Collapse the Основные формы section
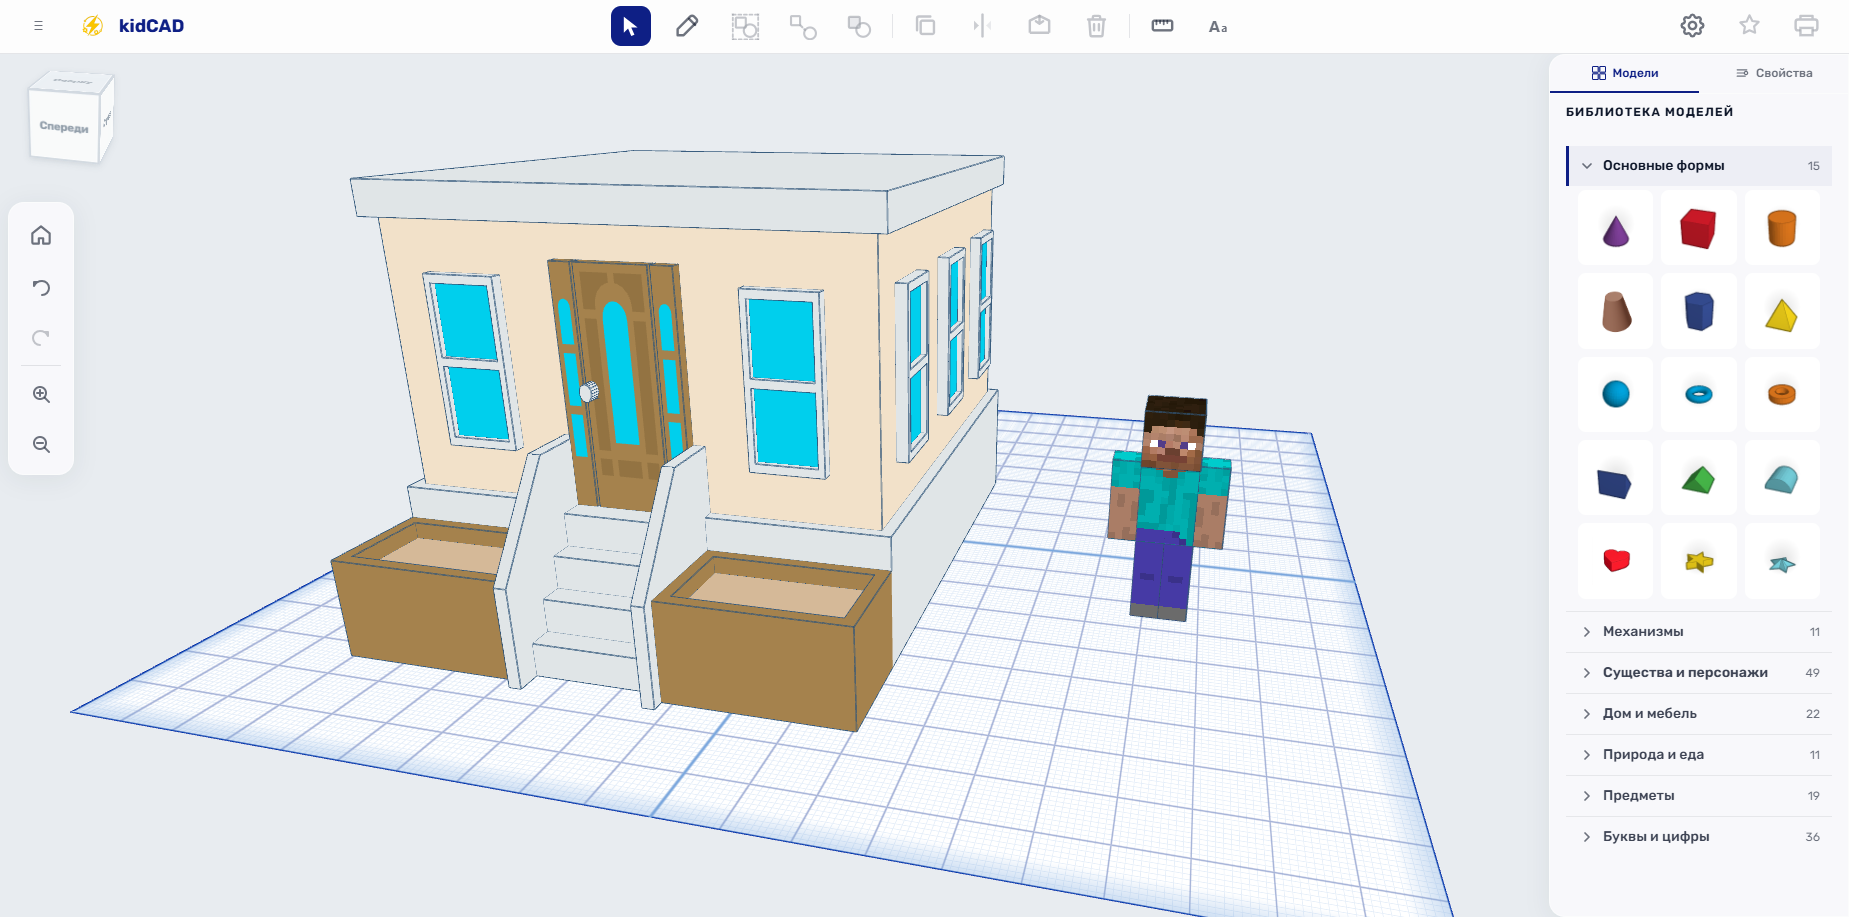The image size is (1849, 917). point(1699,166)
